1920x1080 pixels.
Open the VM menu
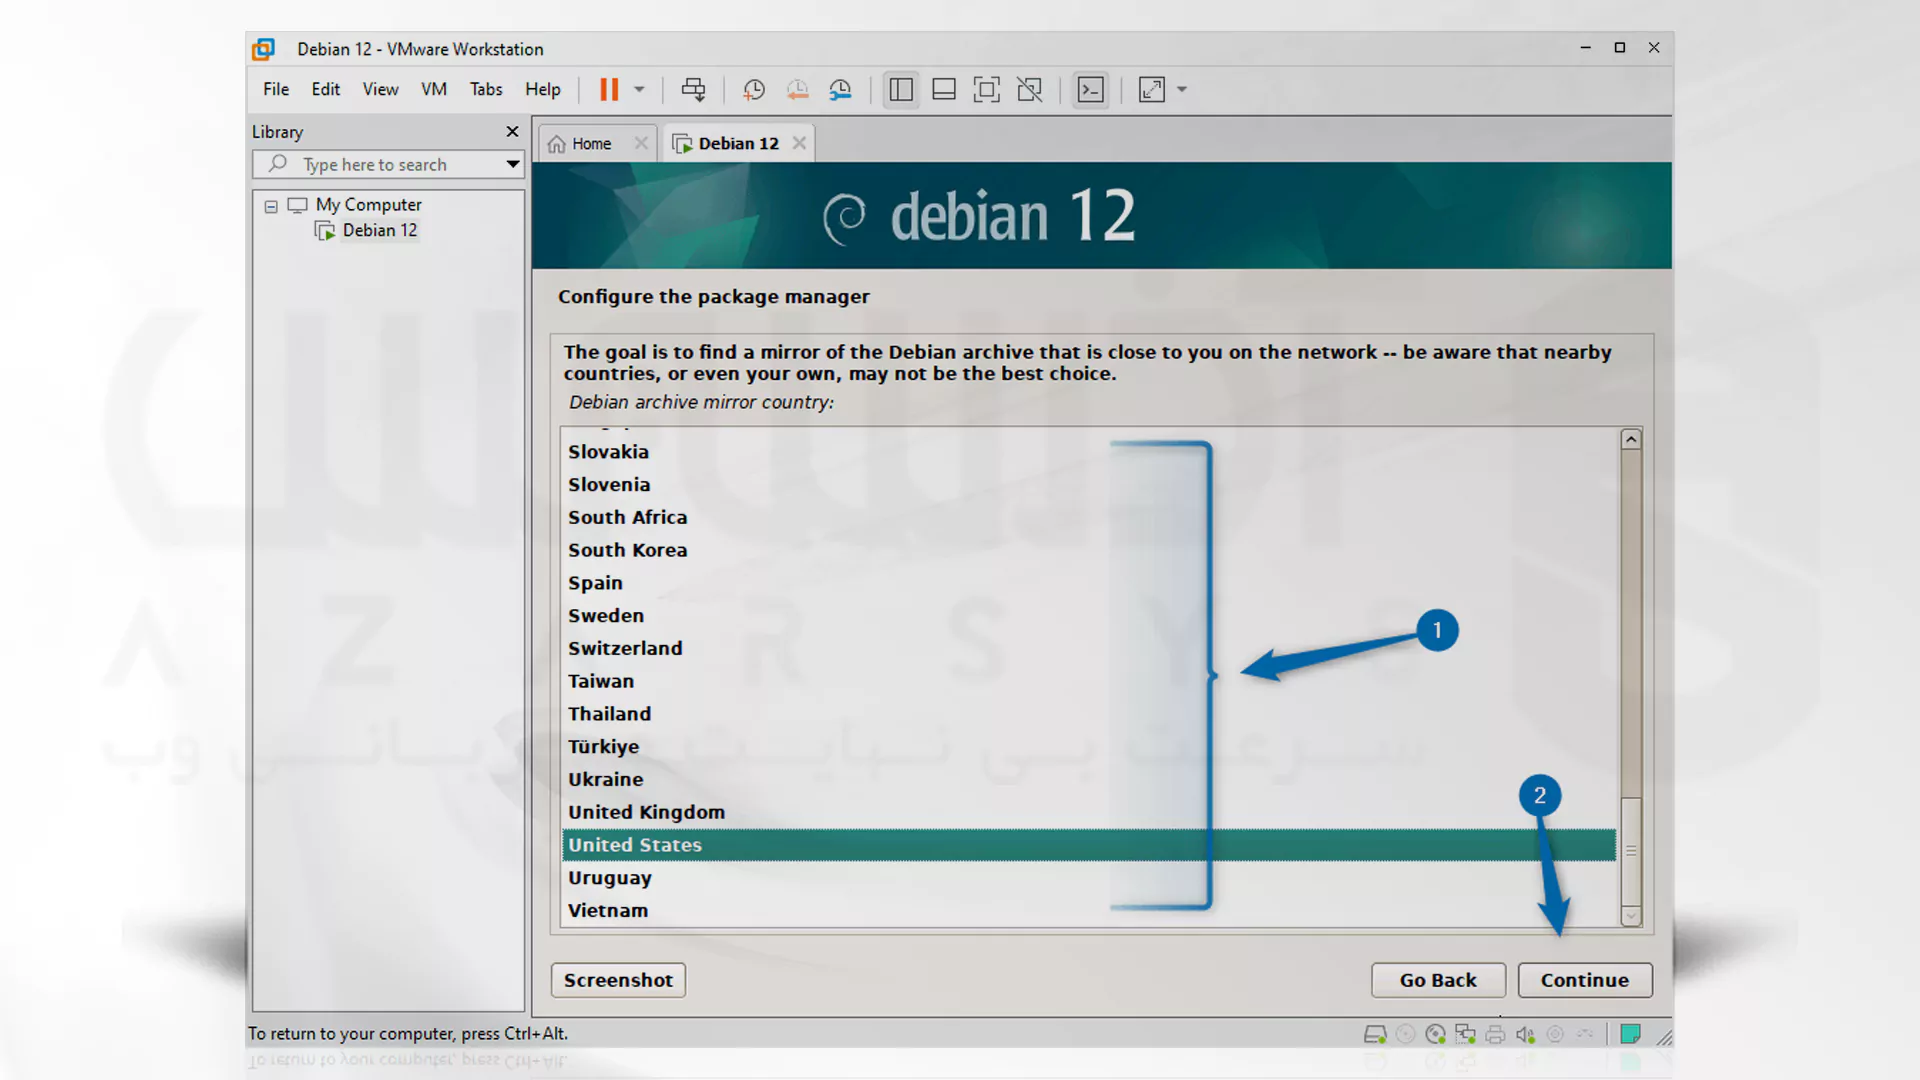pos(434,89)
